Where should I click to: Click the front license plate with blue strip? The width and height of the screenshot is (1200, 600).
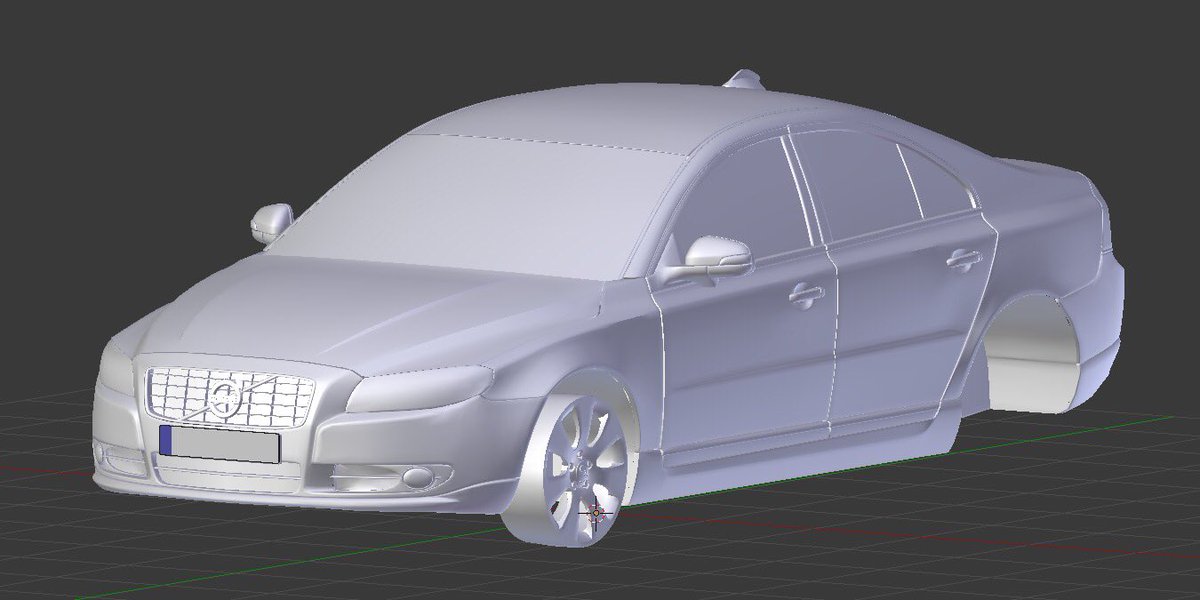[x=218, y=443]
